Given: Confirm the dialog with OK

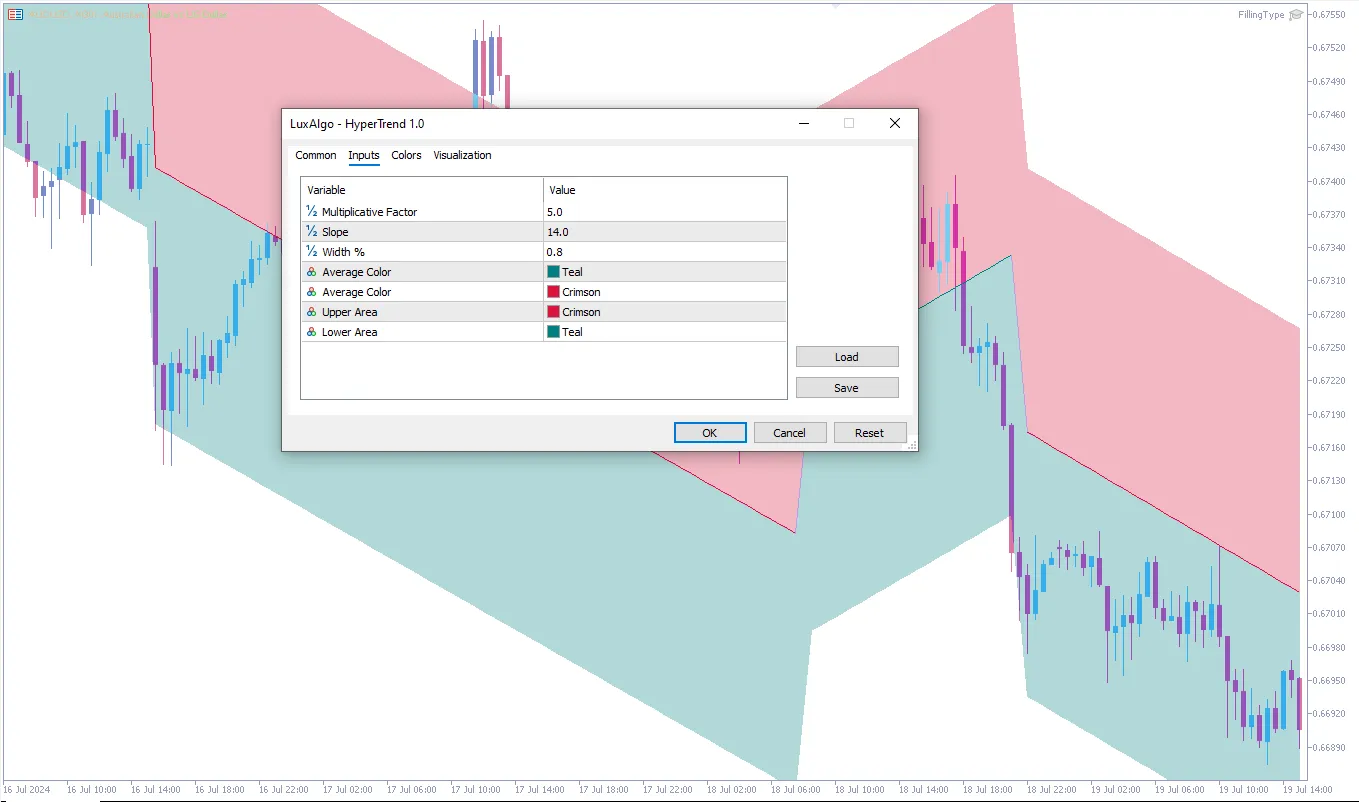Looking at the screenshot, I should pos(710,433).
